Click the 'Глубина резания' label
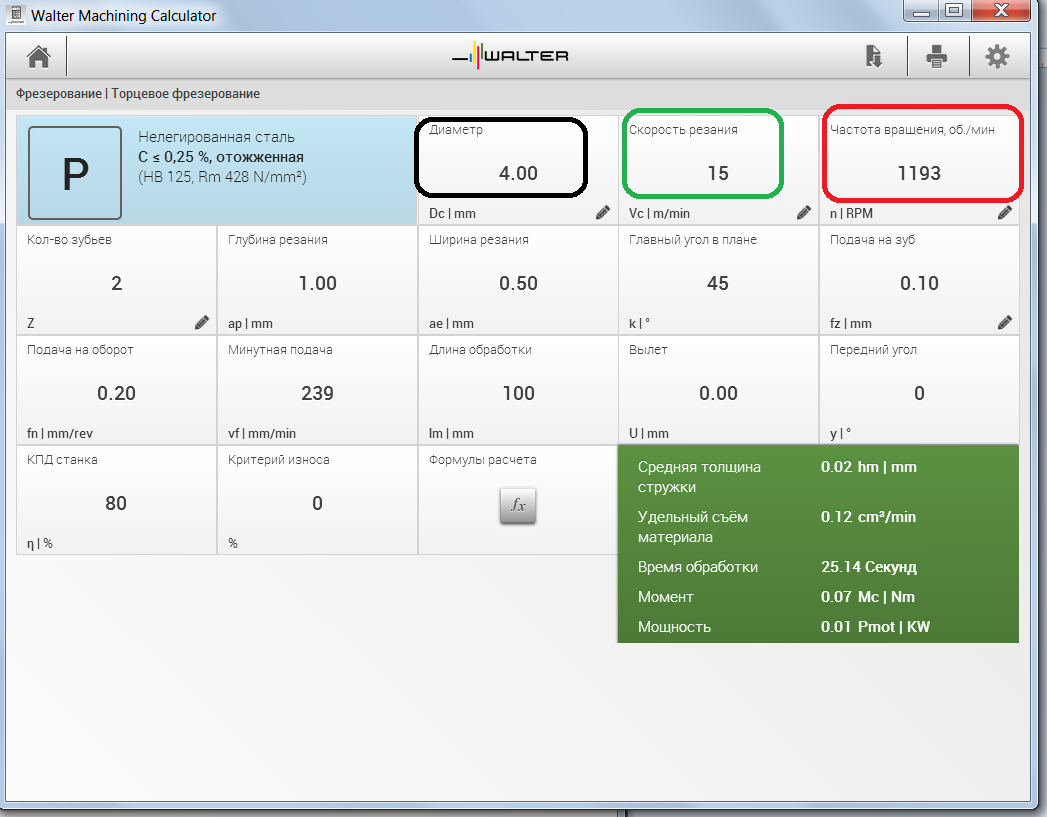Image resolution: width=1047 pixels, height=817 pixels. click(x=278, y=240)
